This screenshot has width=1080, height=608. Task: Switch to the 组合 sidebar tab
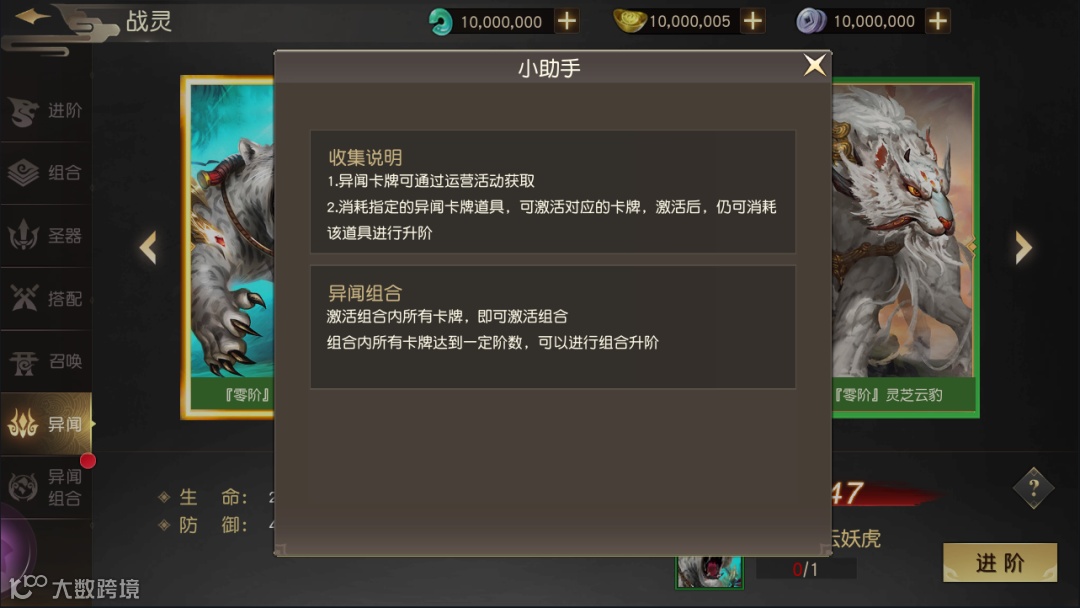point(46,173)
